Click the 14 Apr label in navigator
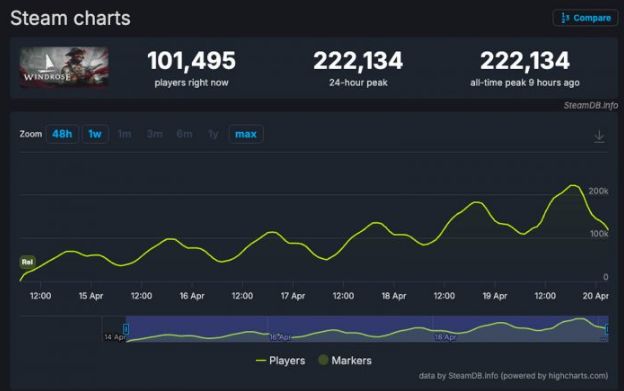The height and width of the screenshot is (391, 624). pyautogui.click(x=115, y=337)
